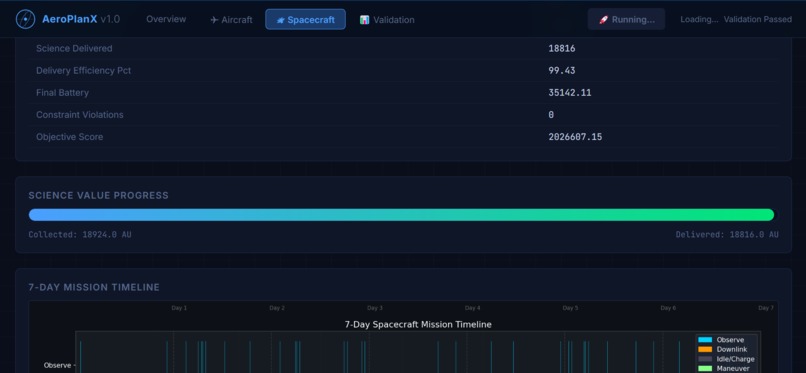Click the 18816 science delivered value

562,49
